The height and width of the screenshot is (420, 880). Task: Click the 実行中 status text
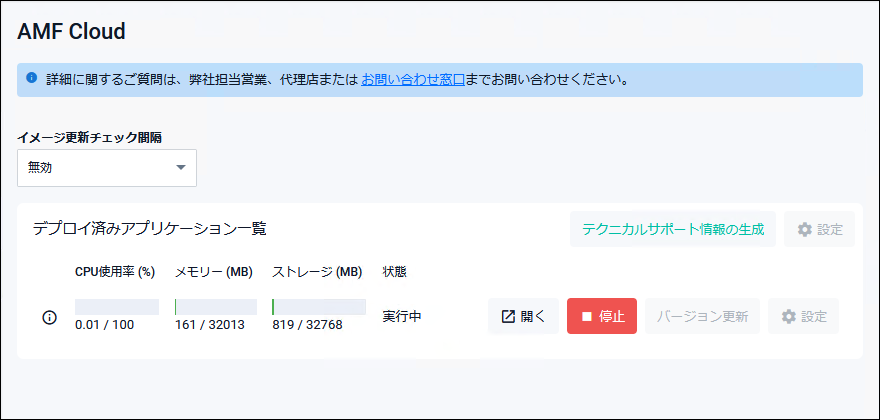[x=402, y=317]
